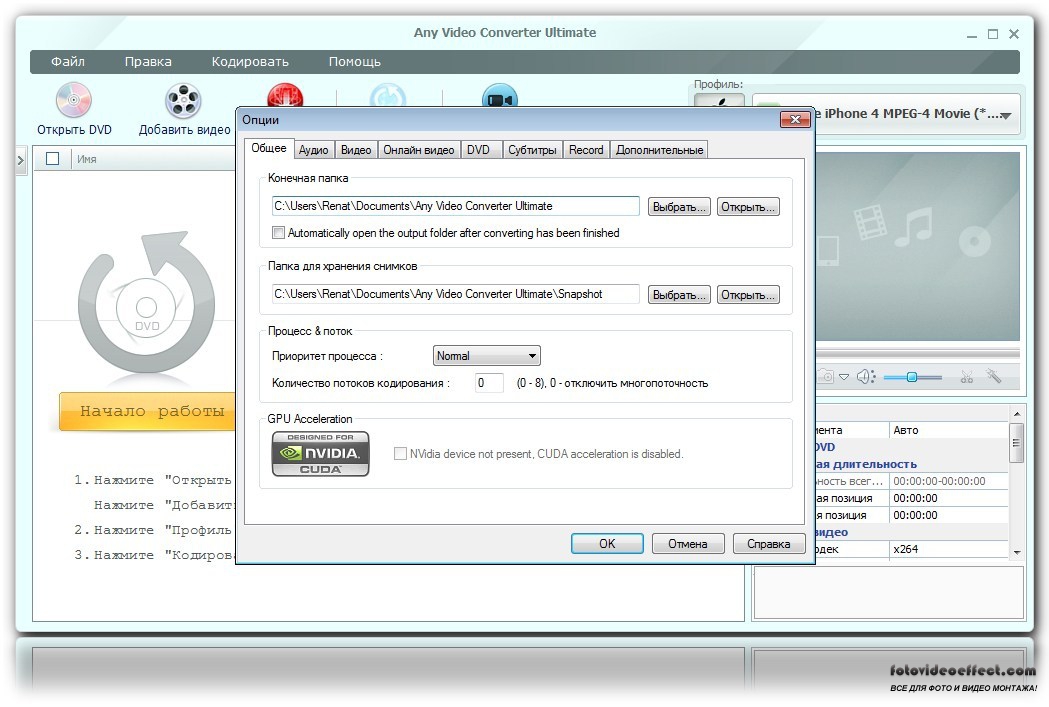
Task: Click Выбрать for the snapshot folder
Action: pos(679,295)
